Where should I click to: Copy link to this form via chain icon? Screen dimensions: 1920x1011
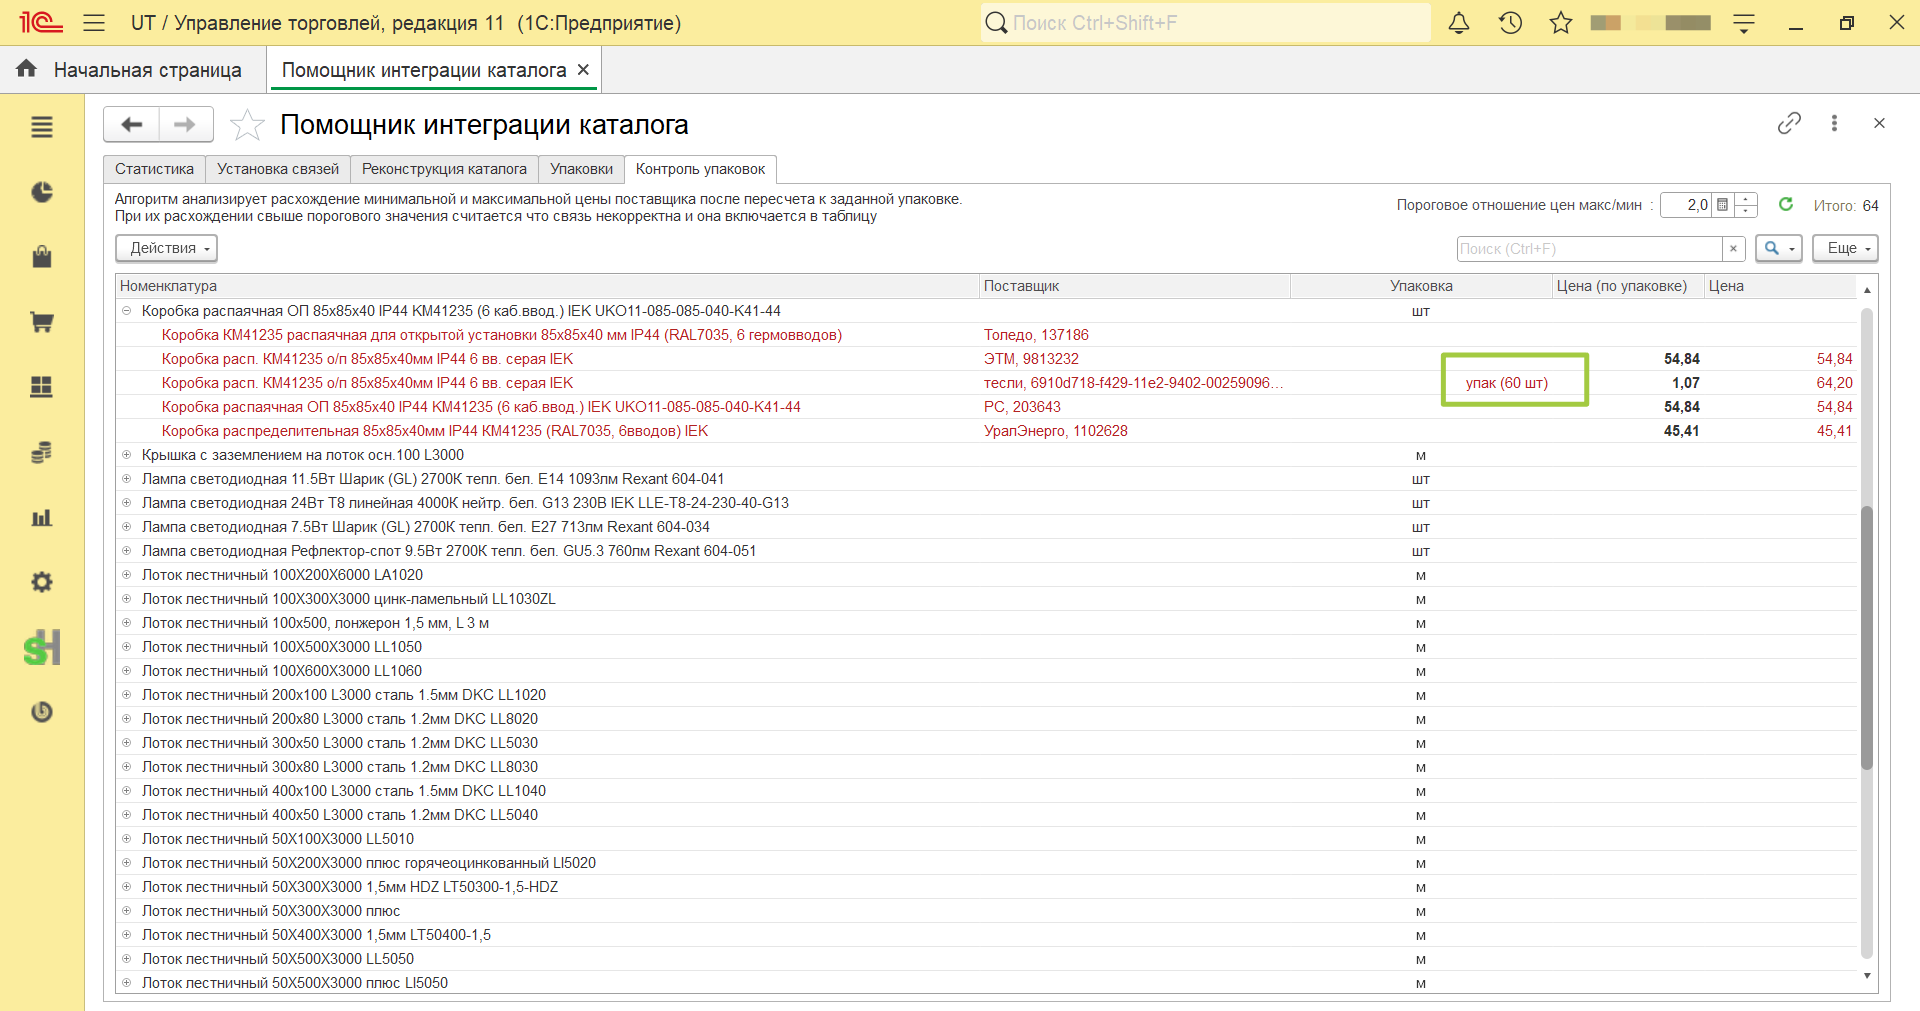pyautogui.click(x=1789, y=123)
